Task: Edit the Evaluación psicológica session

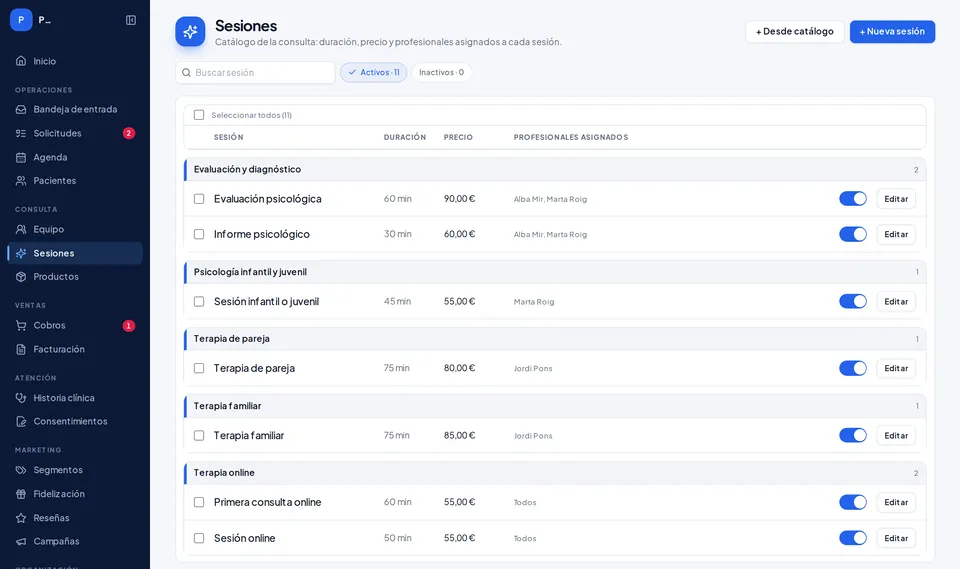Action: click(896, 198)
